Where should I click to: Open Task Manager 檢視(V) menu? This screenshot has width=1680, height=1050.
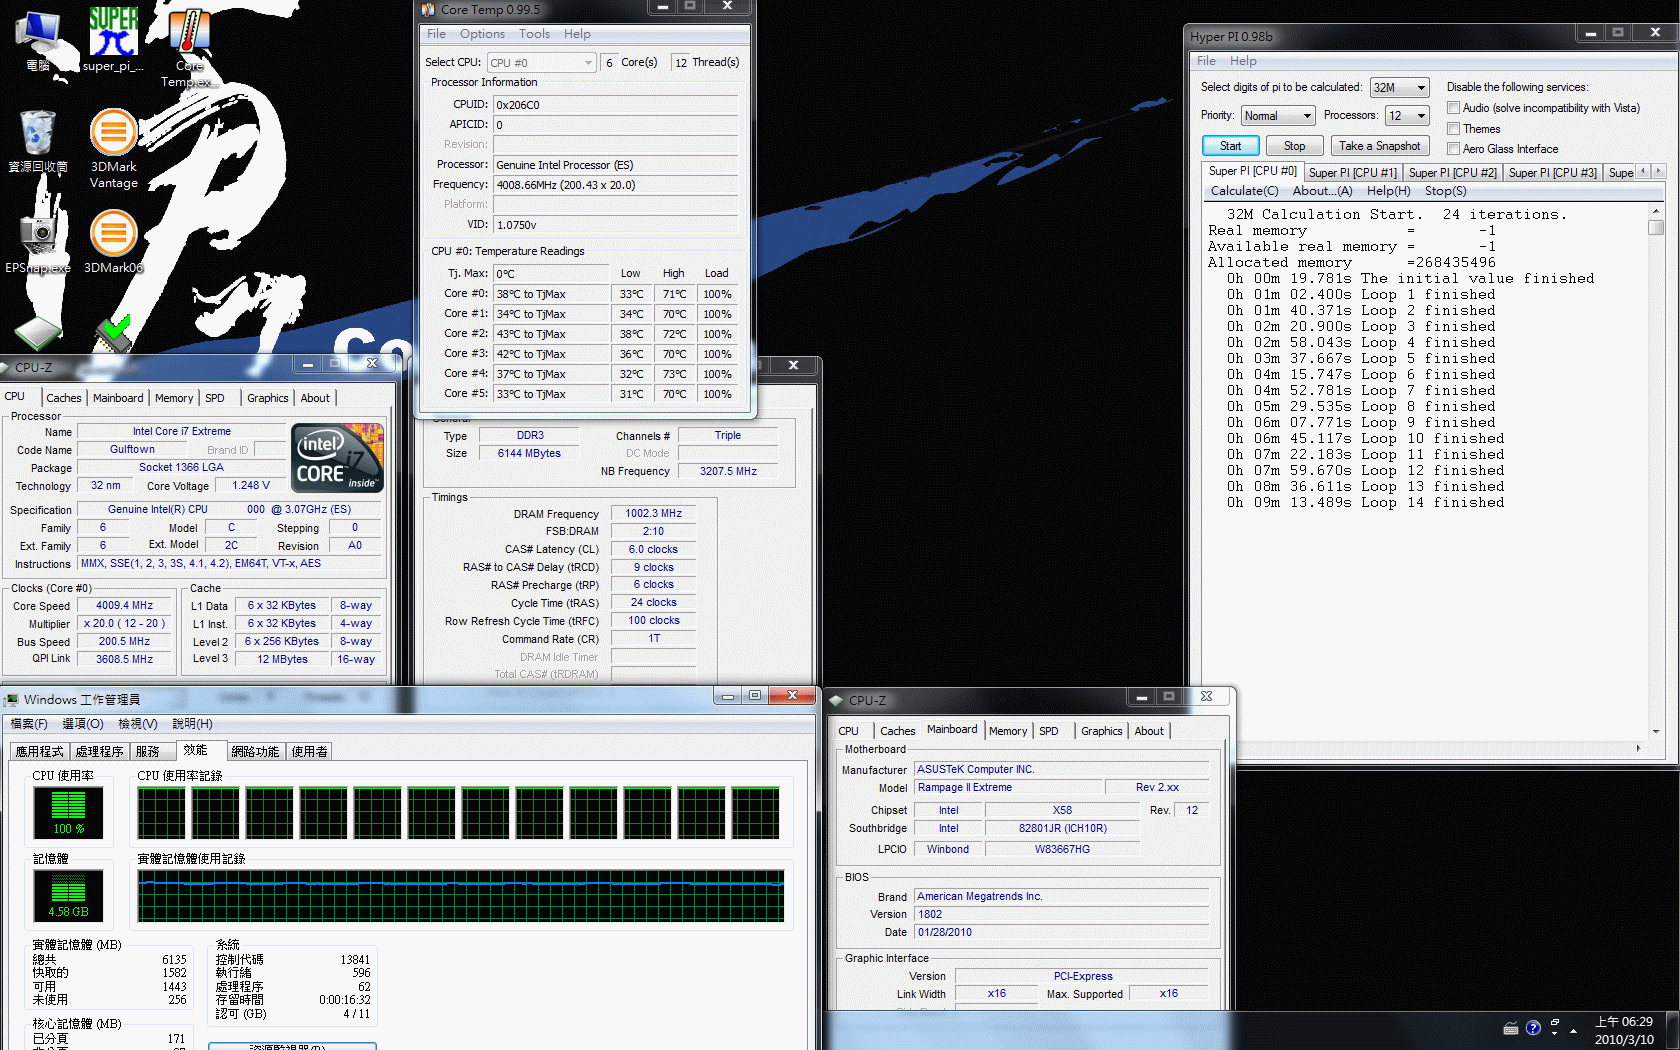137,724
